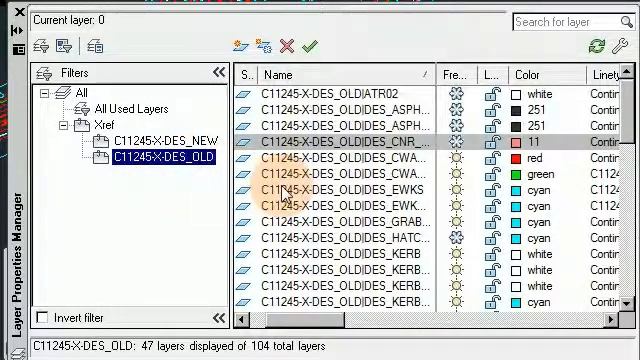Click the double chevron beside Invert filter
Viewport: 640px width, 360px height.
[x=219, y=318]
